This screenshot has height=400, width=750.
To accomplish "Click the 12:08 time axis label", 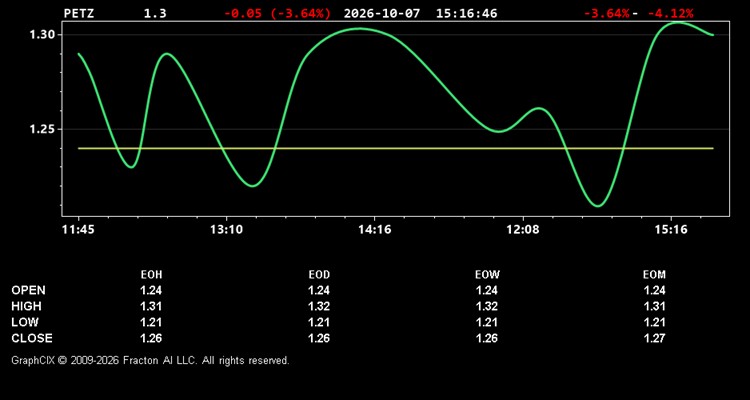I will (x=523, y=230).
